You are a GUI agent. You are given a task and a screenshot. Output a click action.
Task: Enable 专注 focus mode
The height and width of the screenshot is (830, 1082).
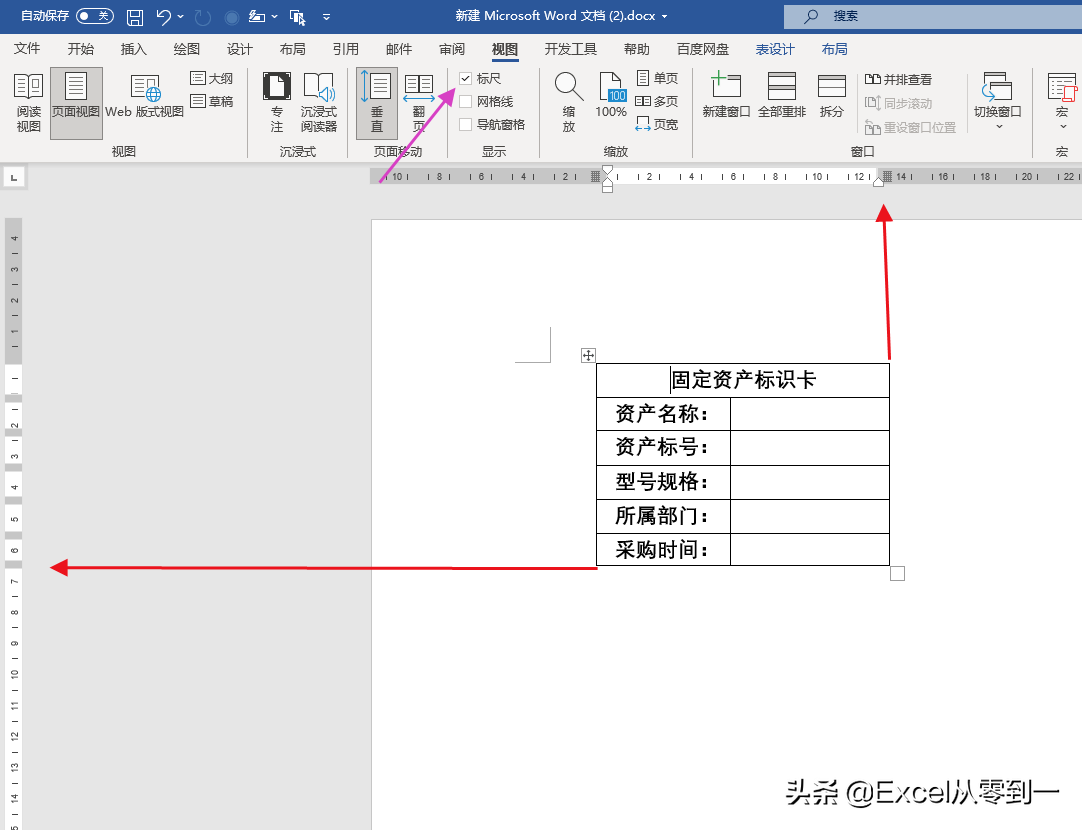pos(277,103)
